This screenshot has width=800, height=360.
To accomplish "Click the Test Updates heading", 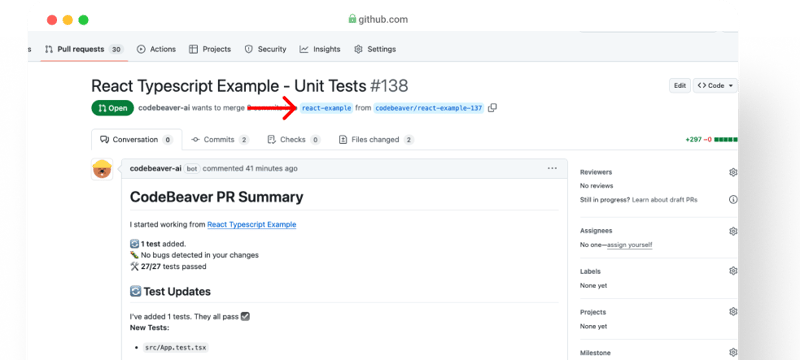I will (177, 292).
